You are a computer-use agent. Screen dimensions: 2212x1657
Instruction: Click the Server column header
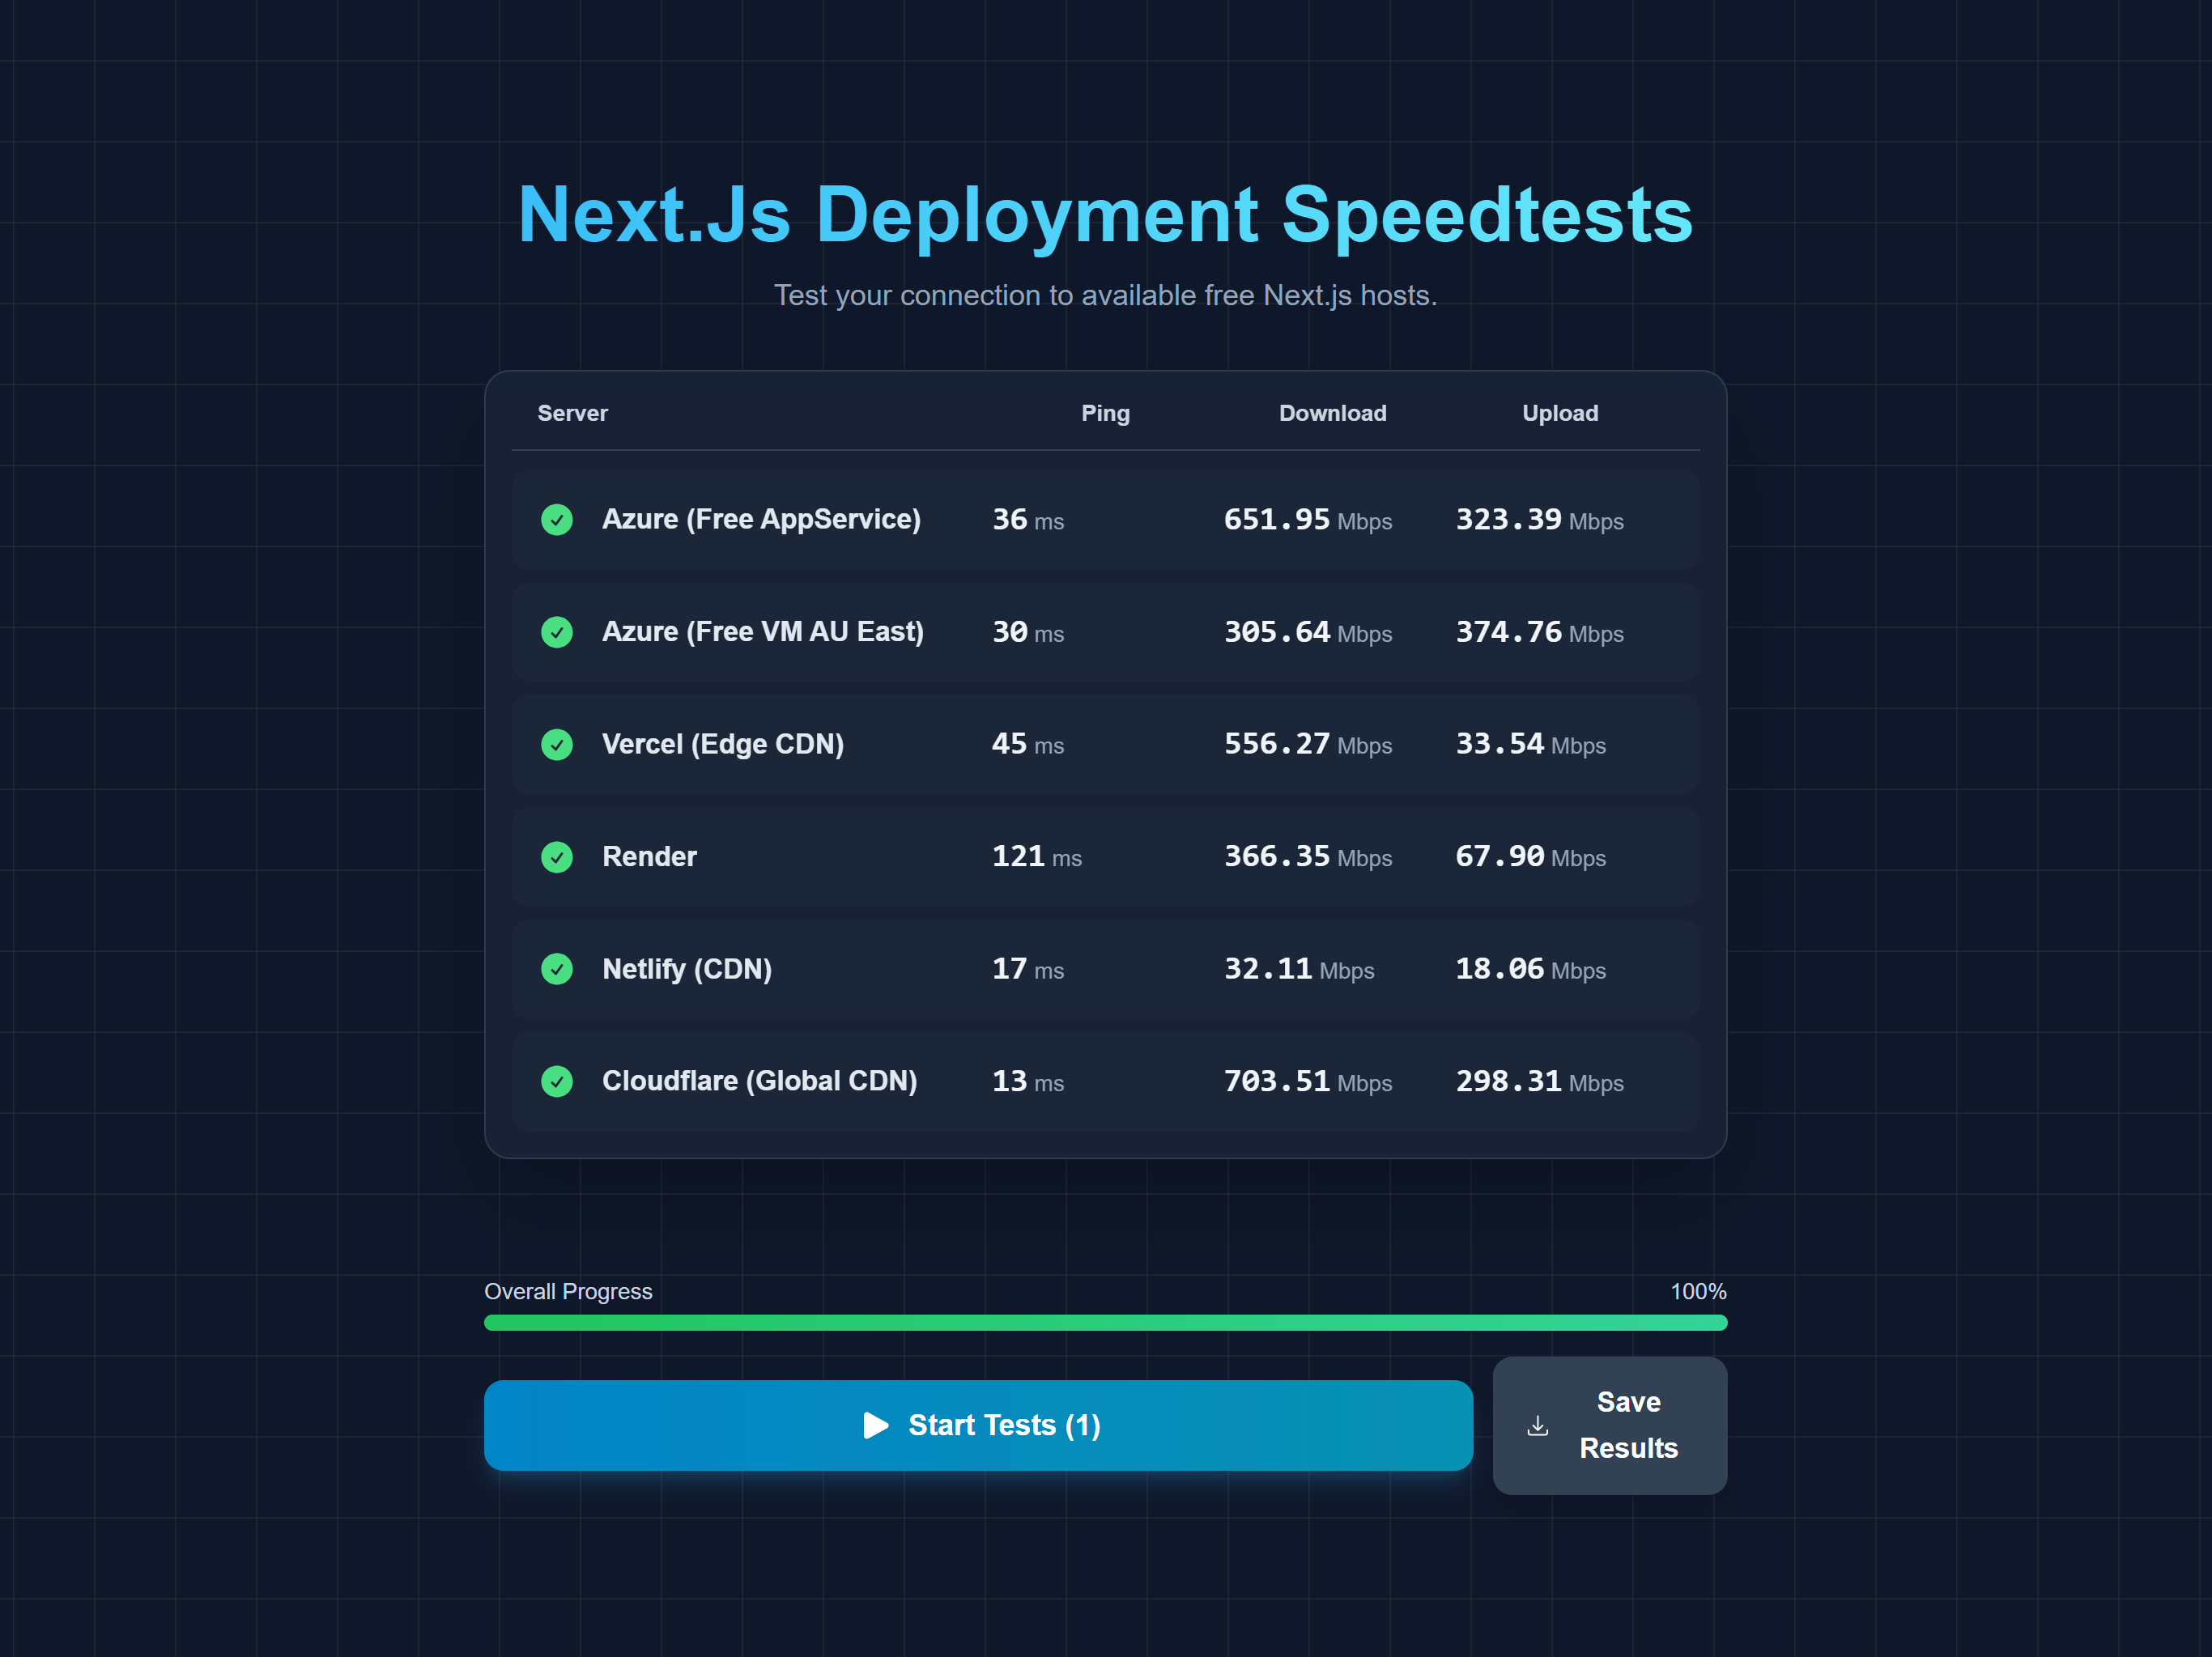point(572,413)
